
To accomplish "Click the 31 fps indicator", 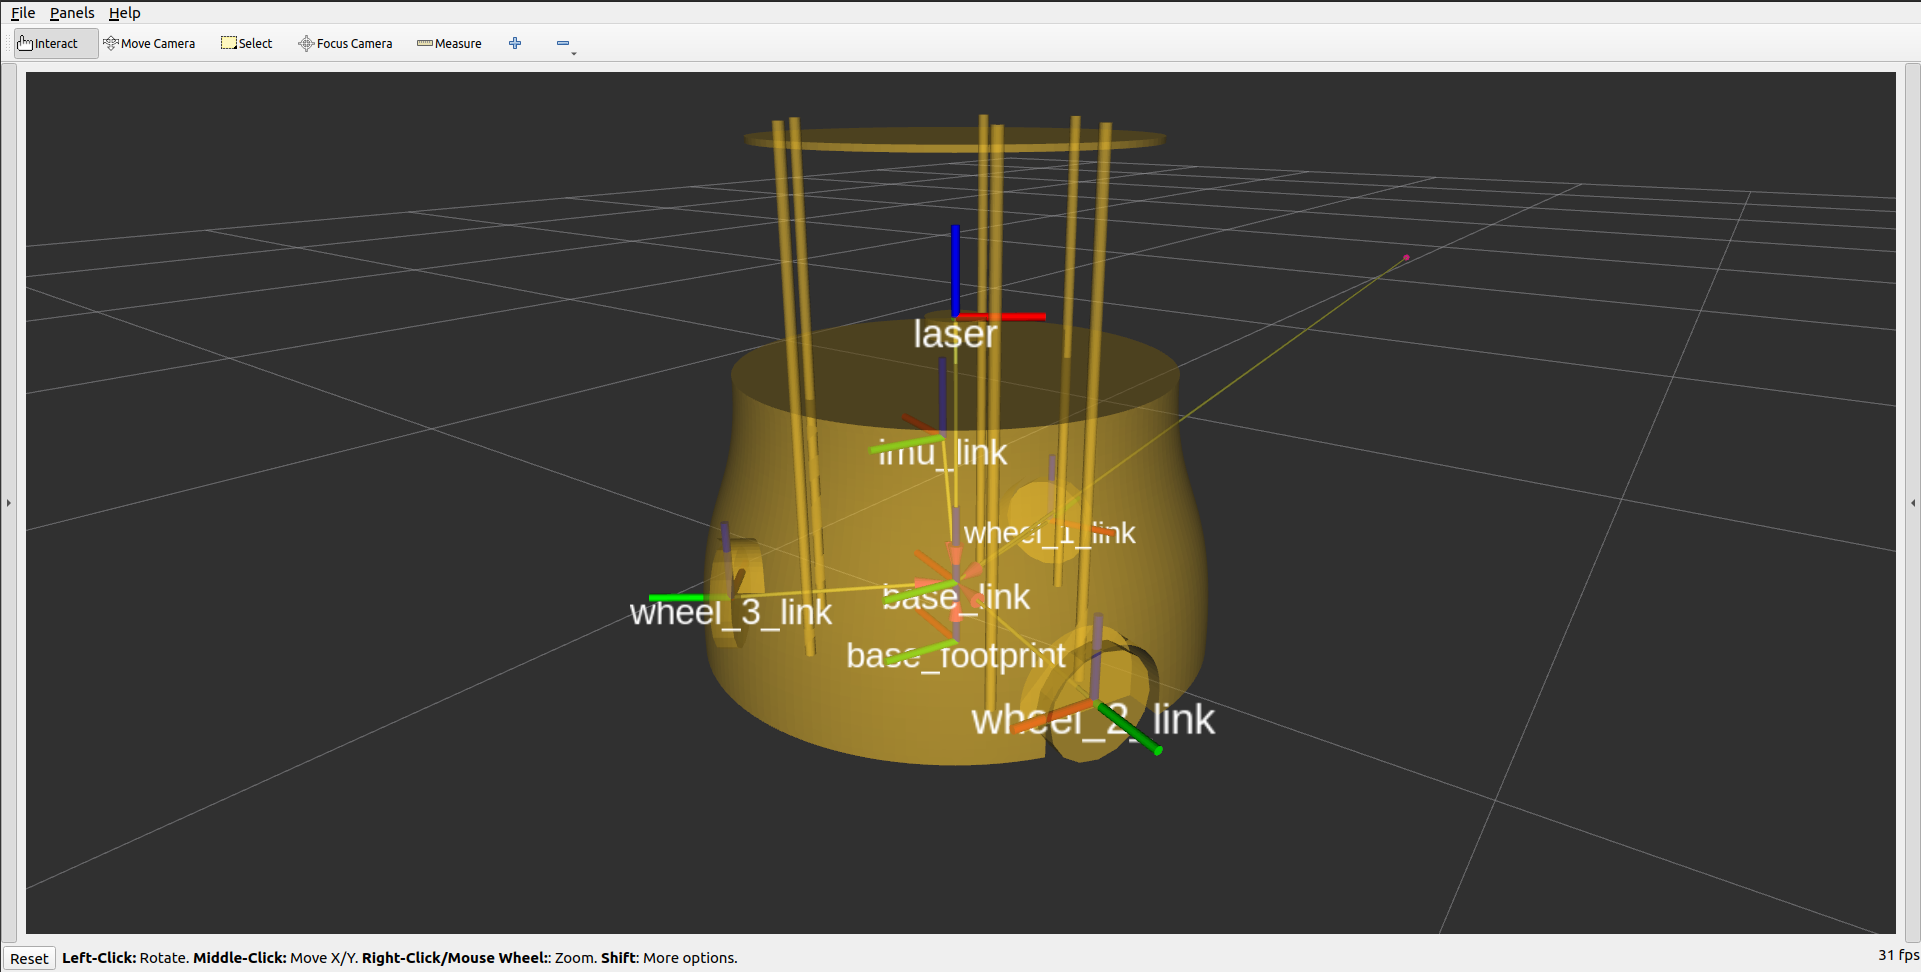I will (1898, 955).
